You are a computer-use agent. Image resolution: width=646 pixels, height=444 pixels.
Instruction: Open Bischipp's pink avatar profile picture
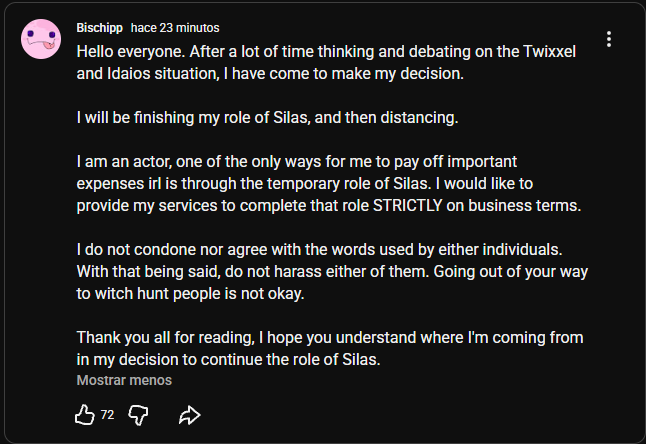[x=41, y=39]
